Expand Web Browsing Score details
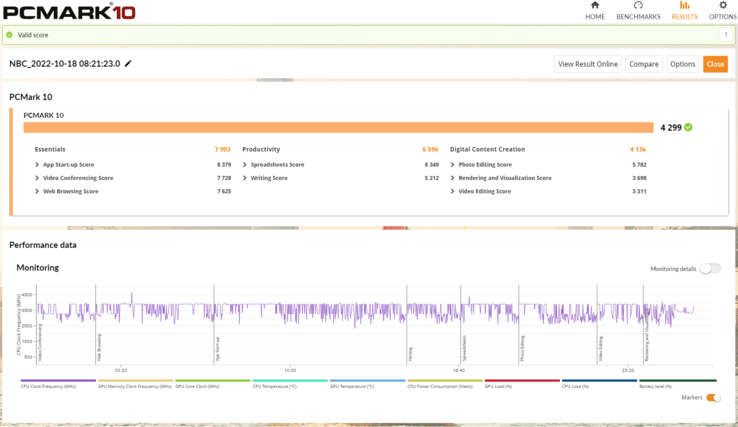 tap(37, 191)
